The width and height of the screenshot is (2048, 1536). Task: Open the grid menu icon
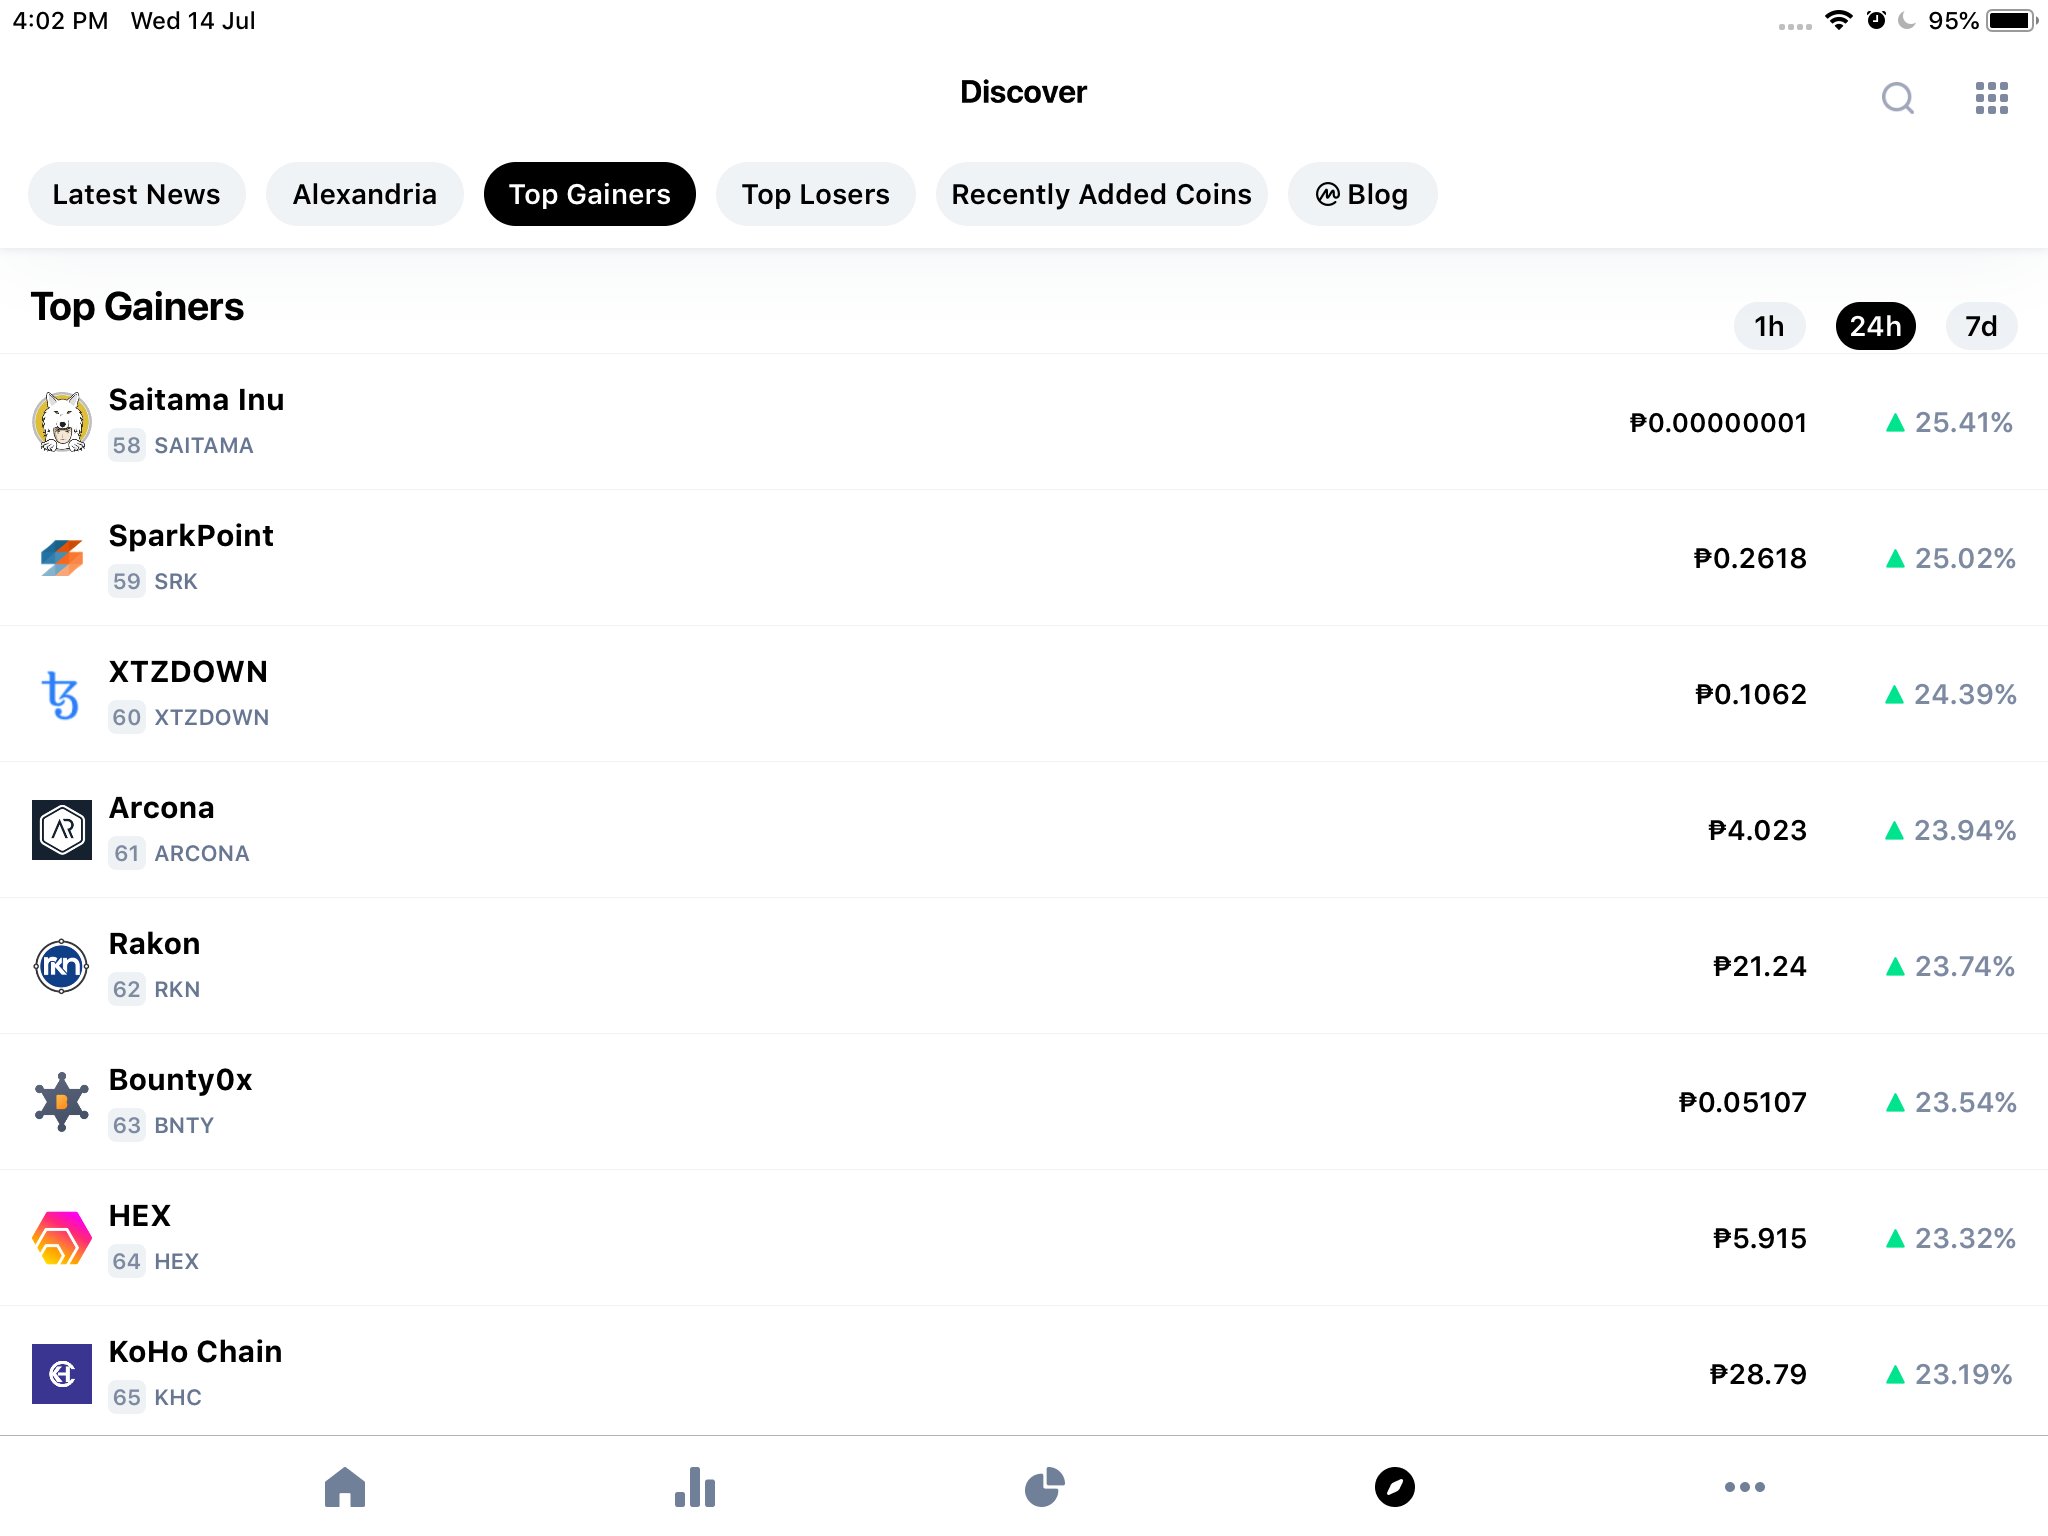(1991, 98)
